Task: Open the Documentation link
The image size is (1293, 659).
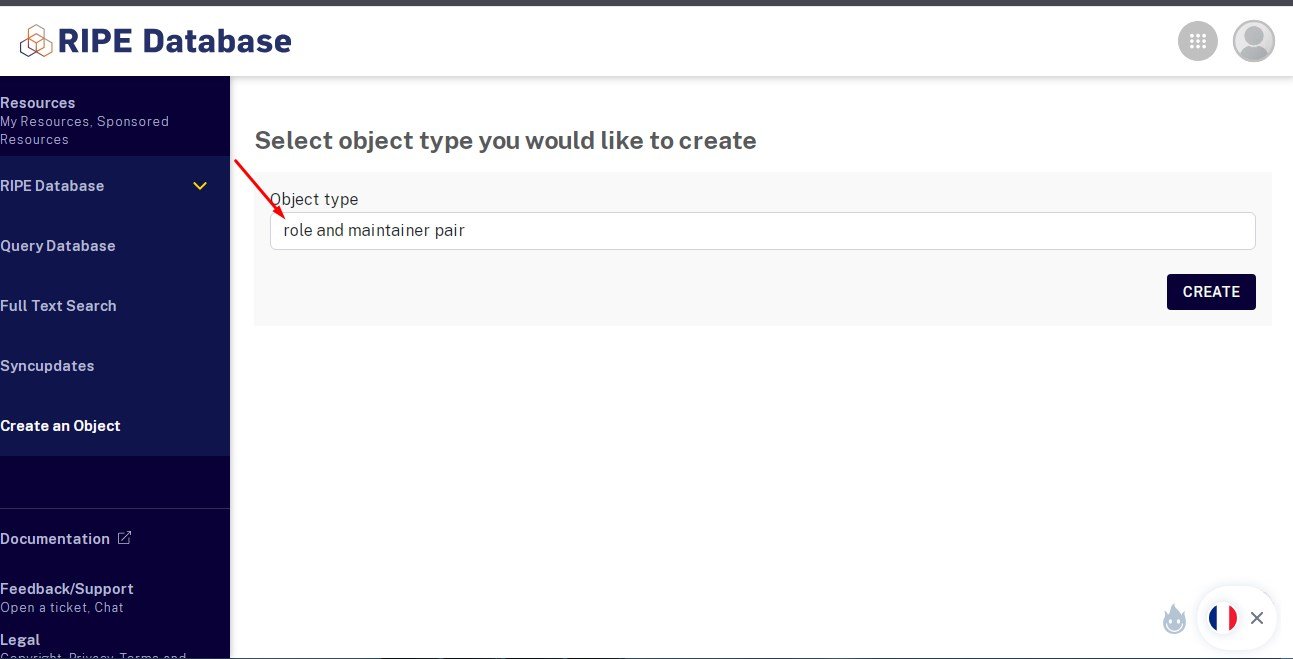Action: (x=55, y=539)
